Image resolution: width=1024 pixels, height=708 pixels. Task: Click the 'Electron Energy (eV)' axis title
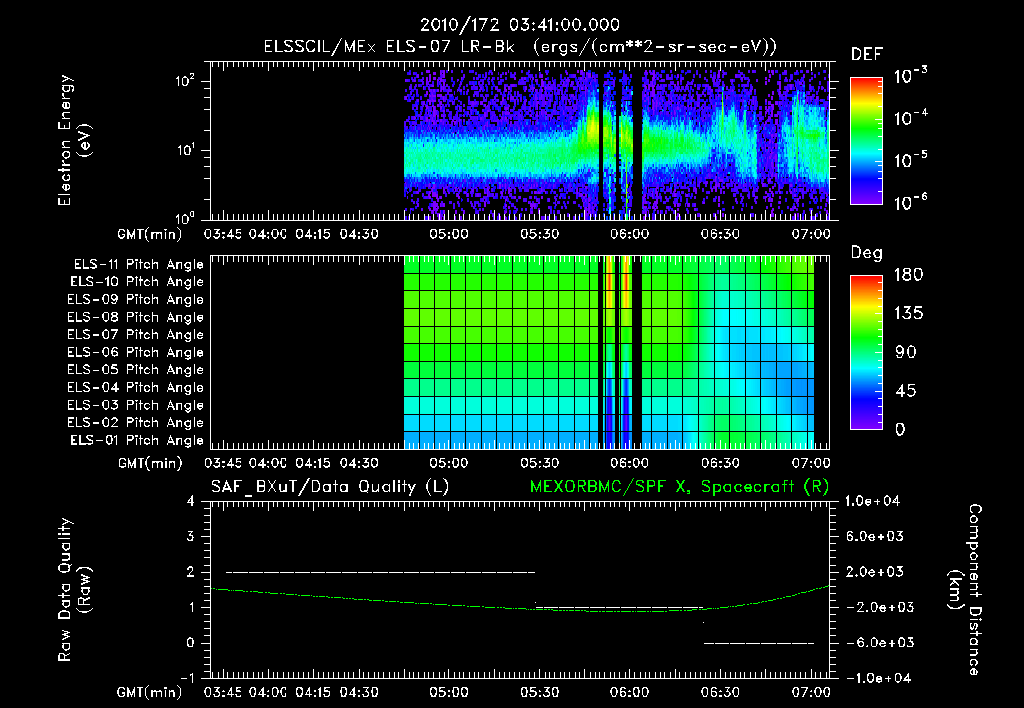(x=74, y=140)
